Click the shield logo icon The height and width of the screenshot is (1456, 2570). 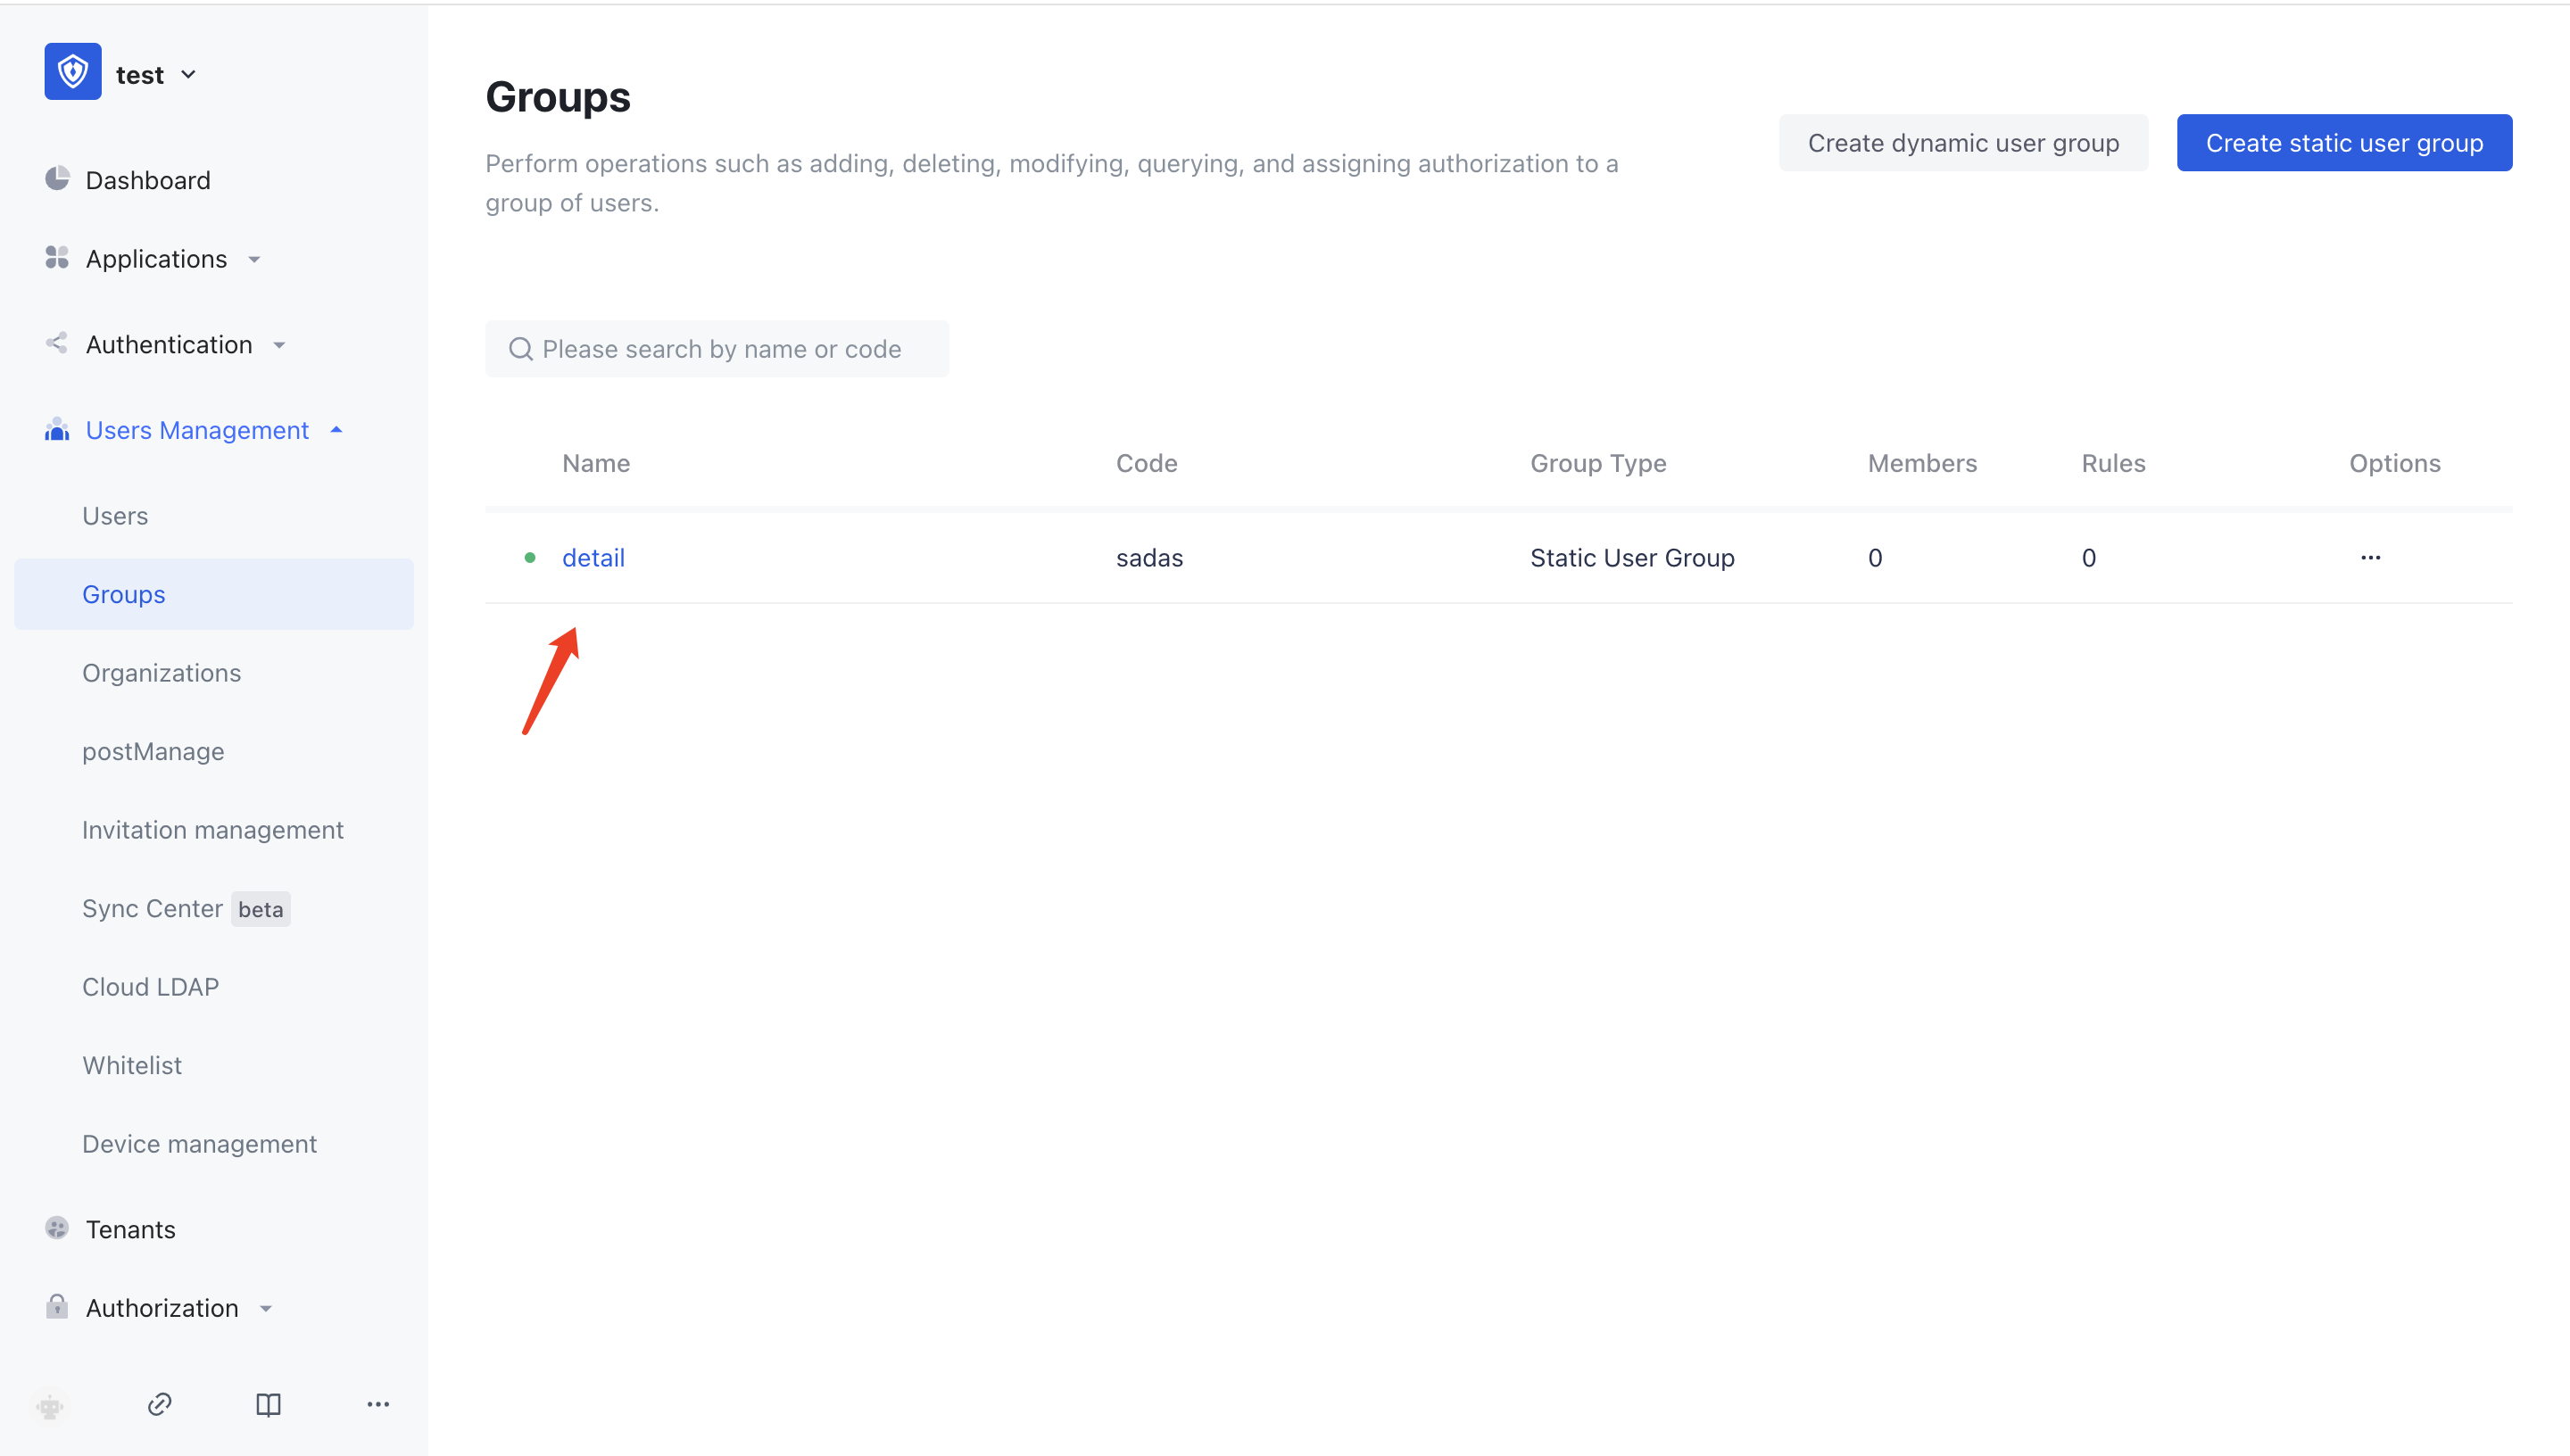click(x=72, y=72)
